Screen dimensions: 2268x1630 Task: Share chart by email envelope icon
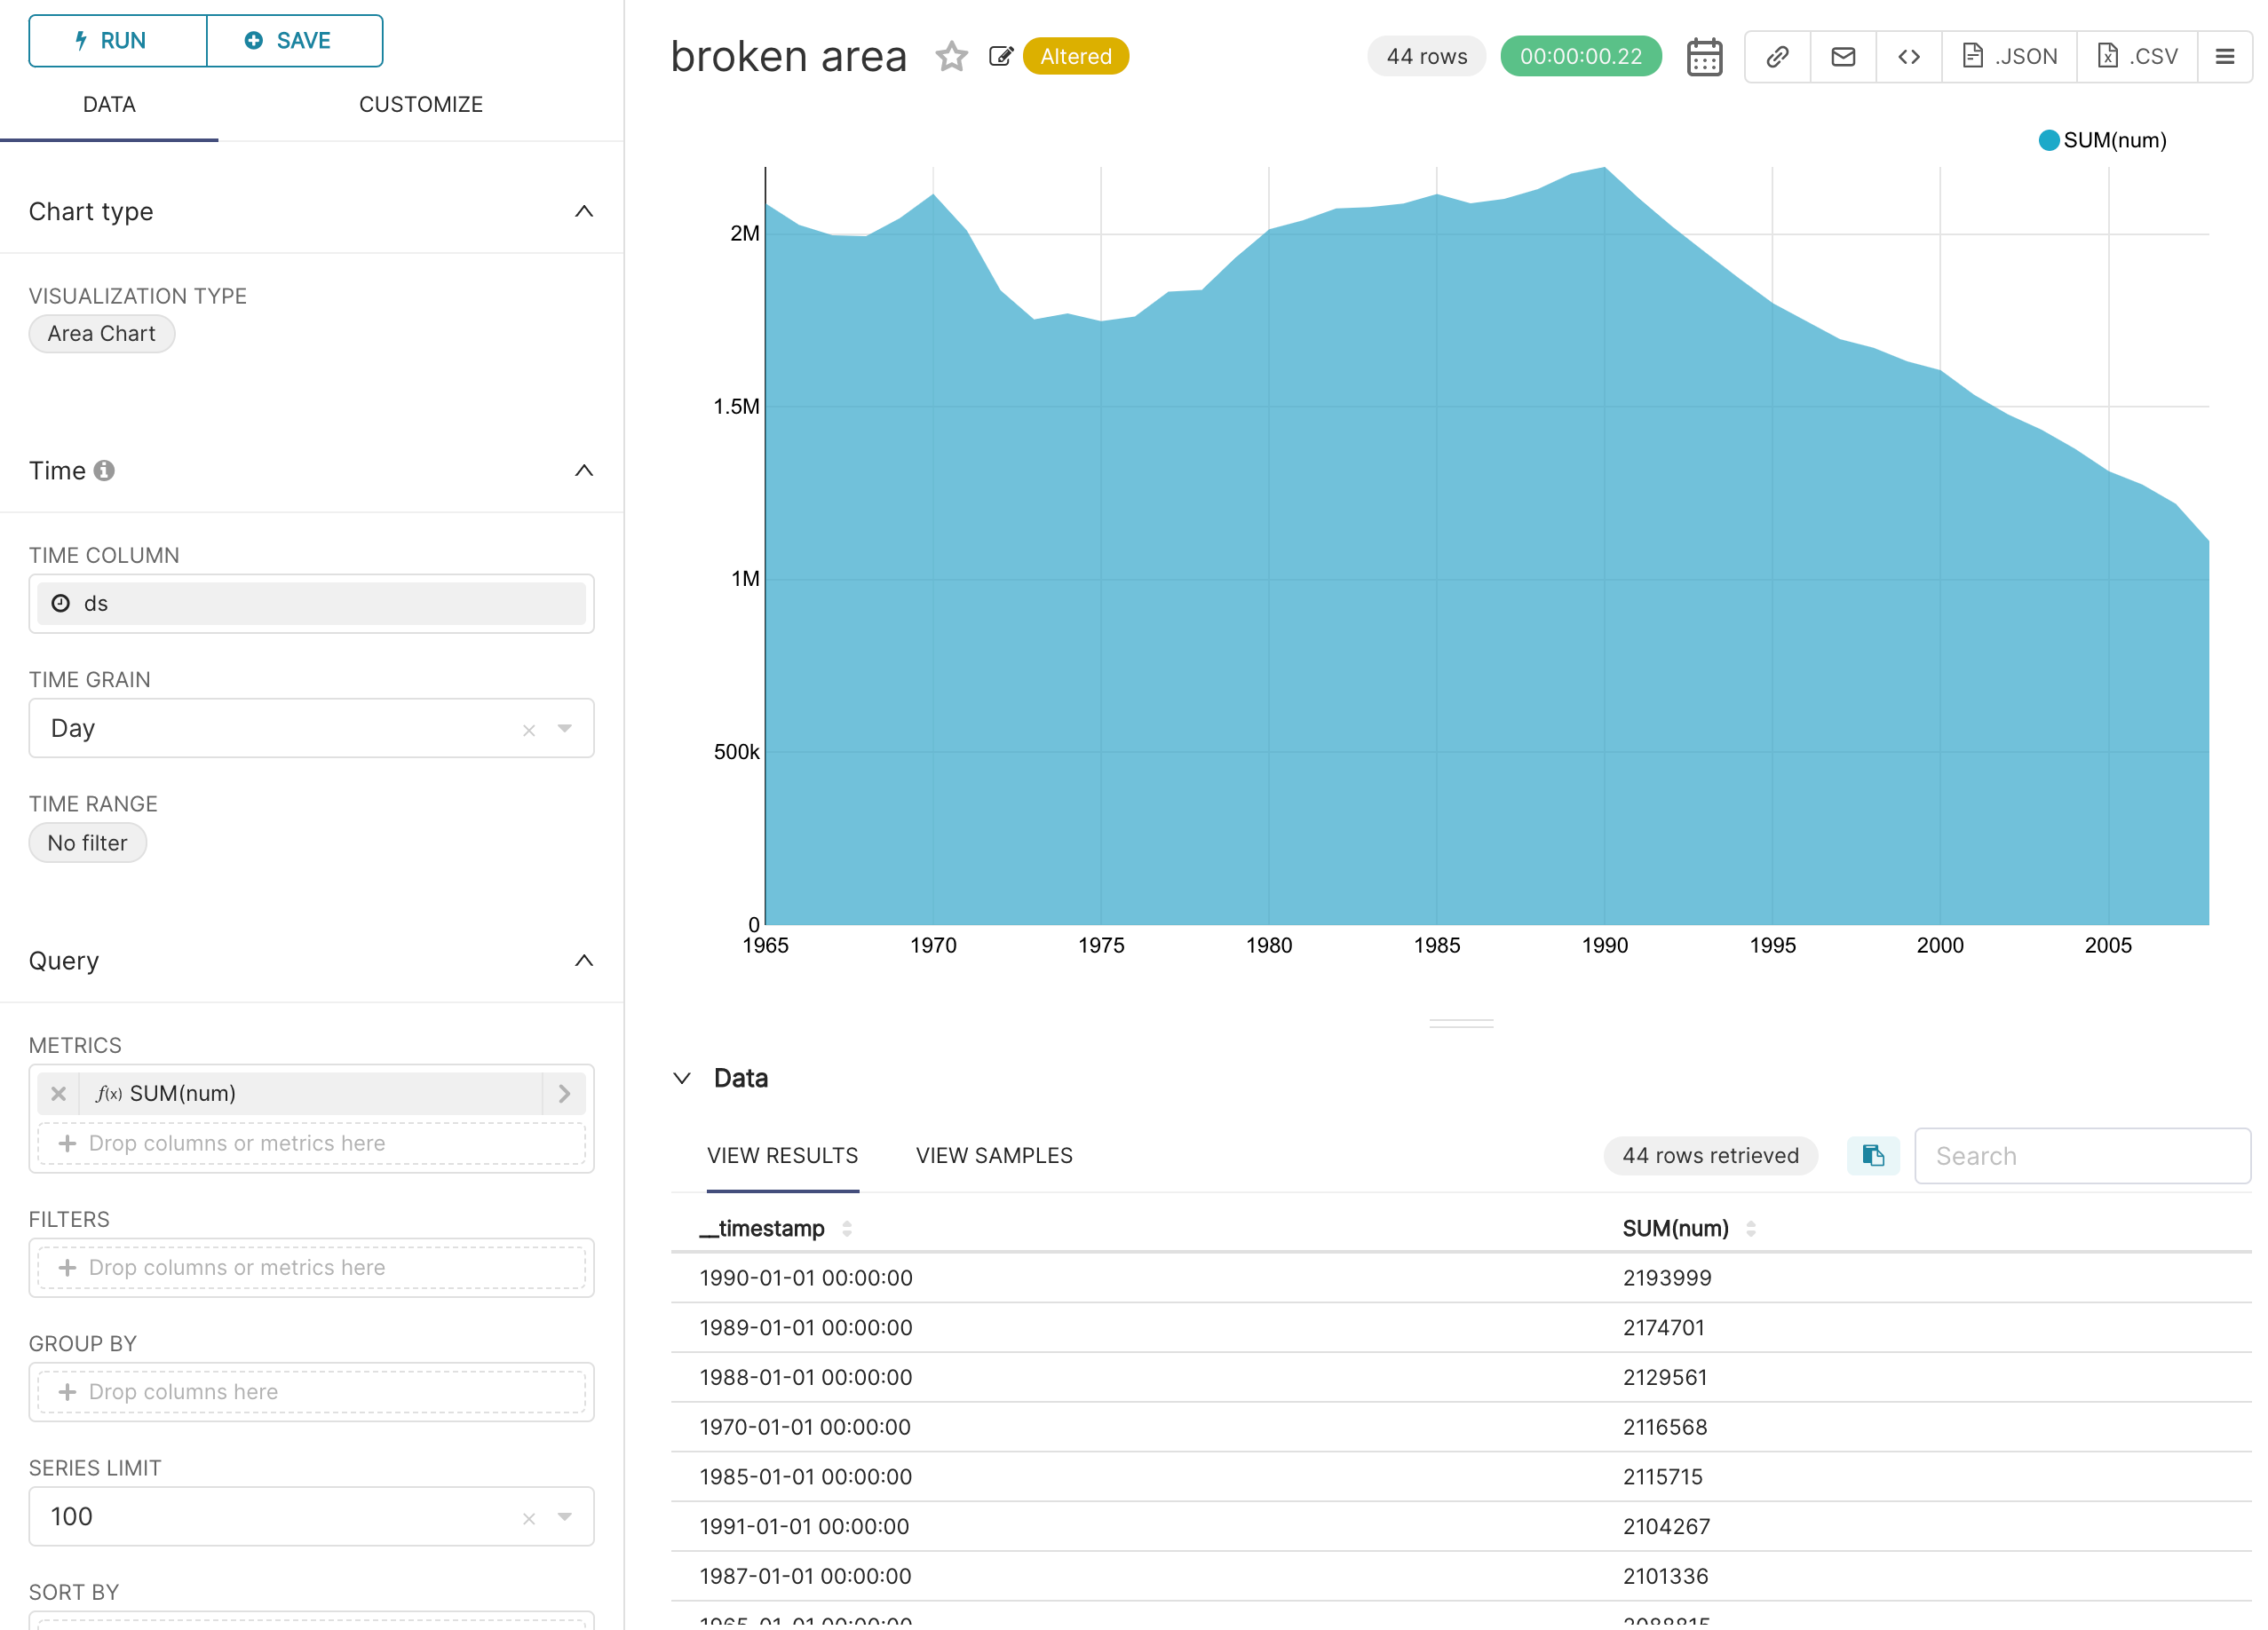pyautogui.click(x=1843, y=56)
